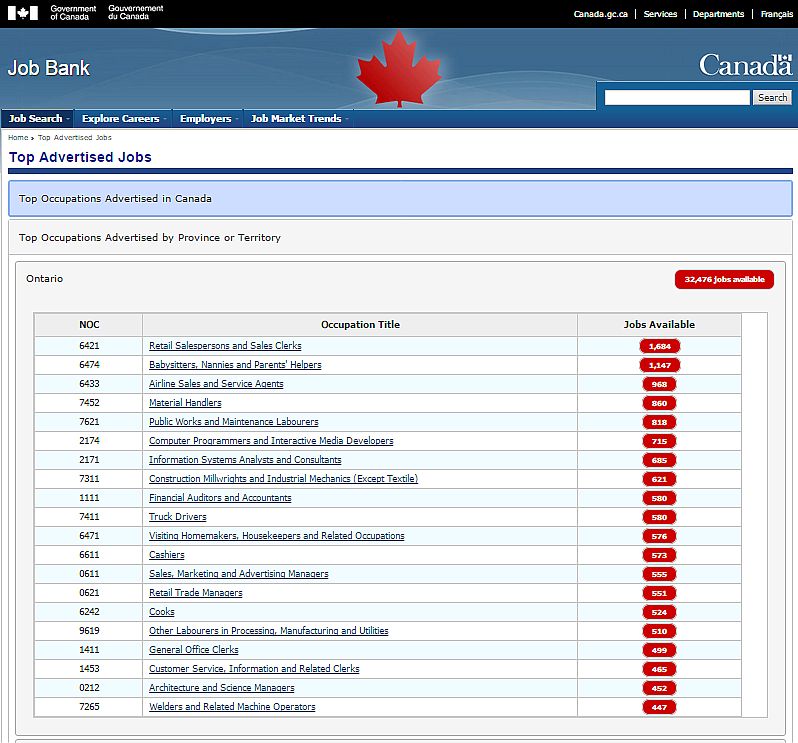Click the Jobs Available column header
This screenshot has width=798, height=743.
point(659,325)
